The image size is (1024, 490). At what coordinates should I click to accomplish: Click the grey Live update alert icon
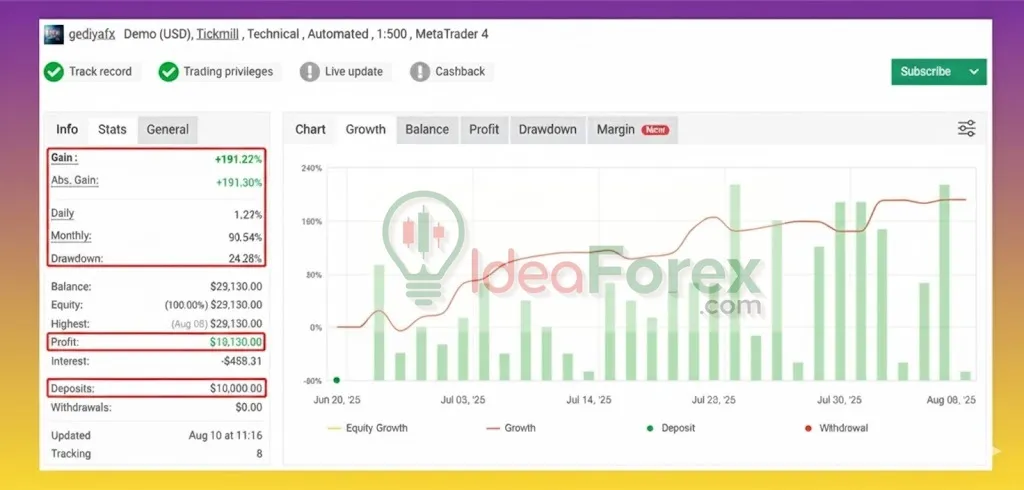pos(310,72)
